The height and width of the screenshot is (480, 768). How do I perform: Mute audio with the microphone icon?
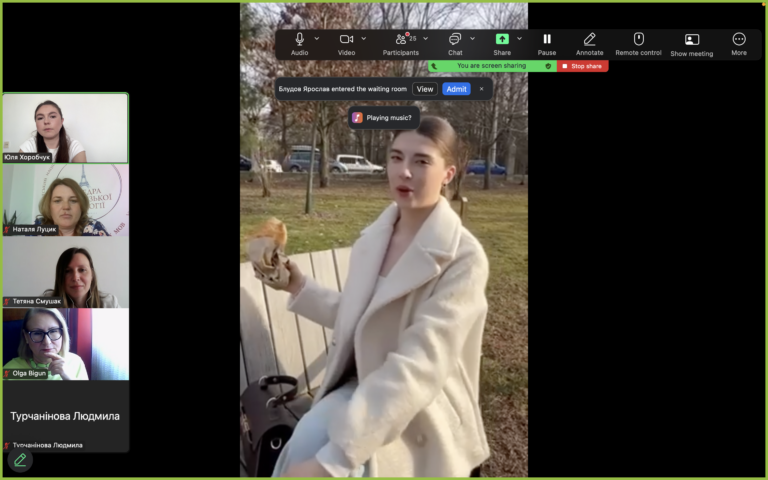pos(299,39)
